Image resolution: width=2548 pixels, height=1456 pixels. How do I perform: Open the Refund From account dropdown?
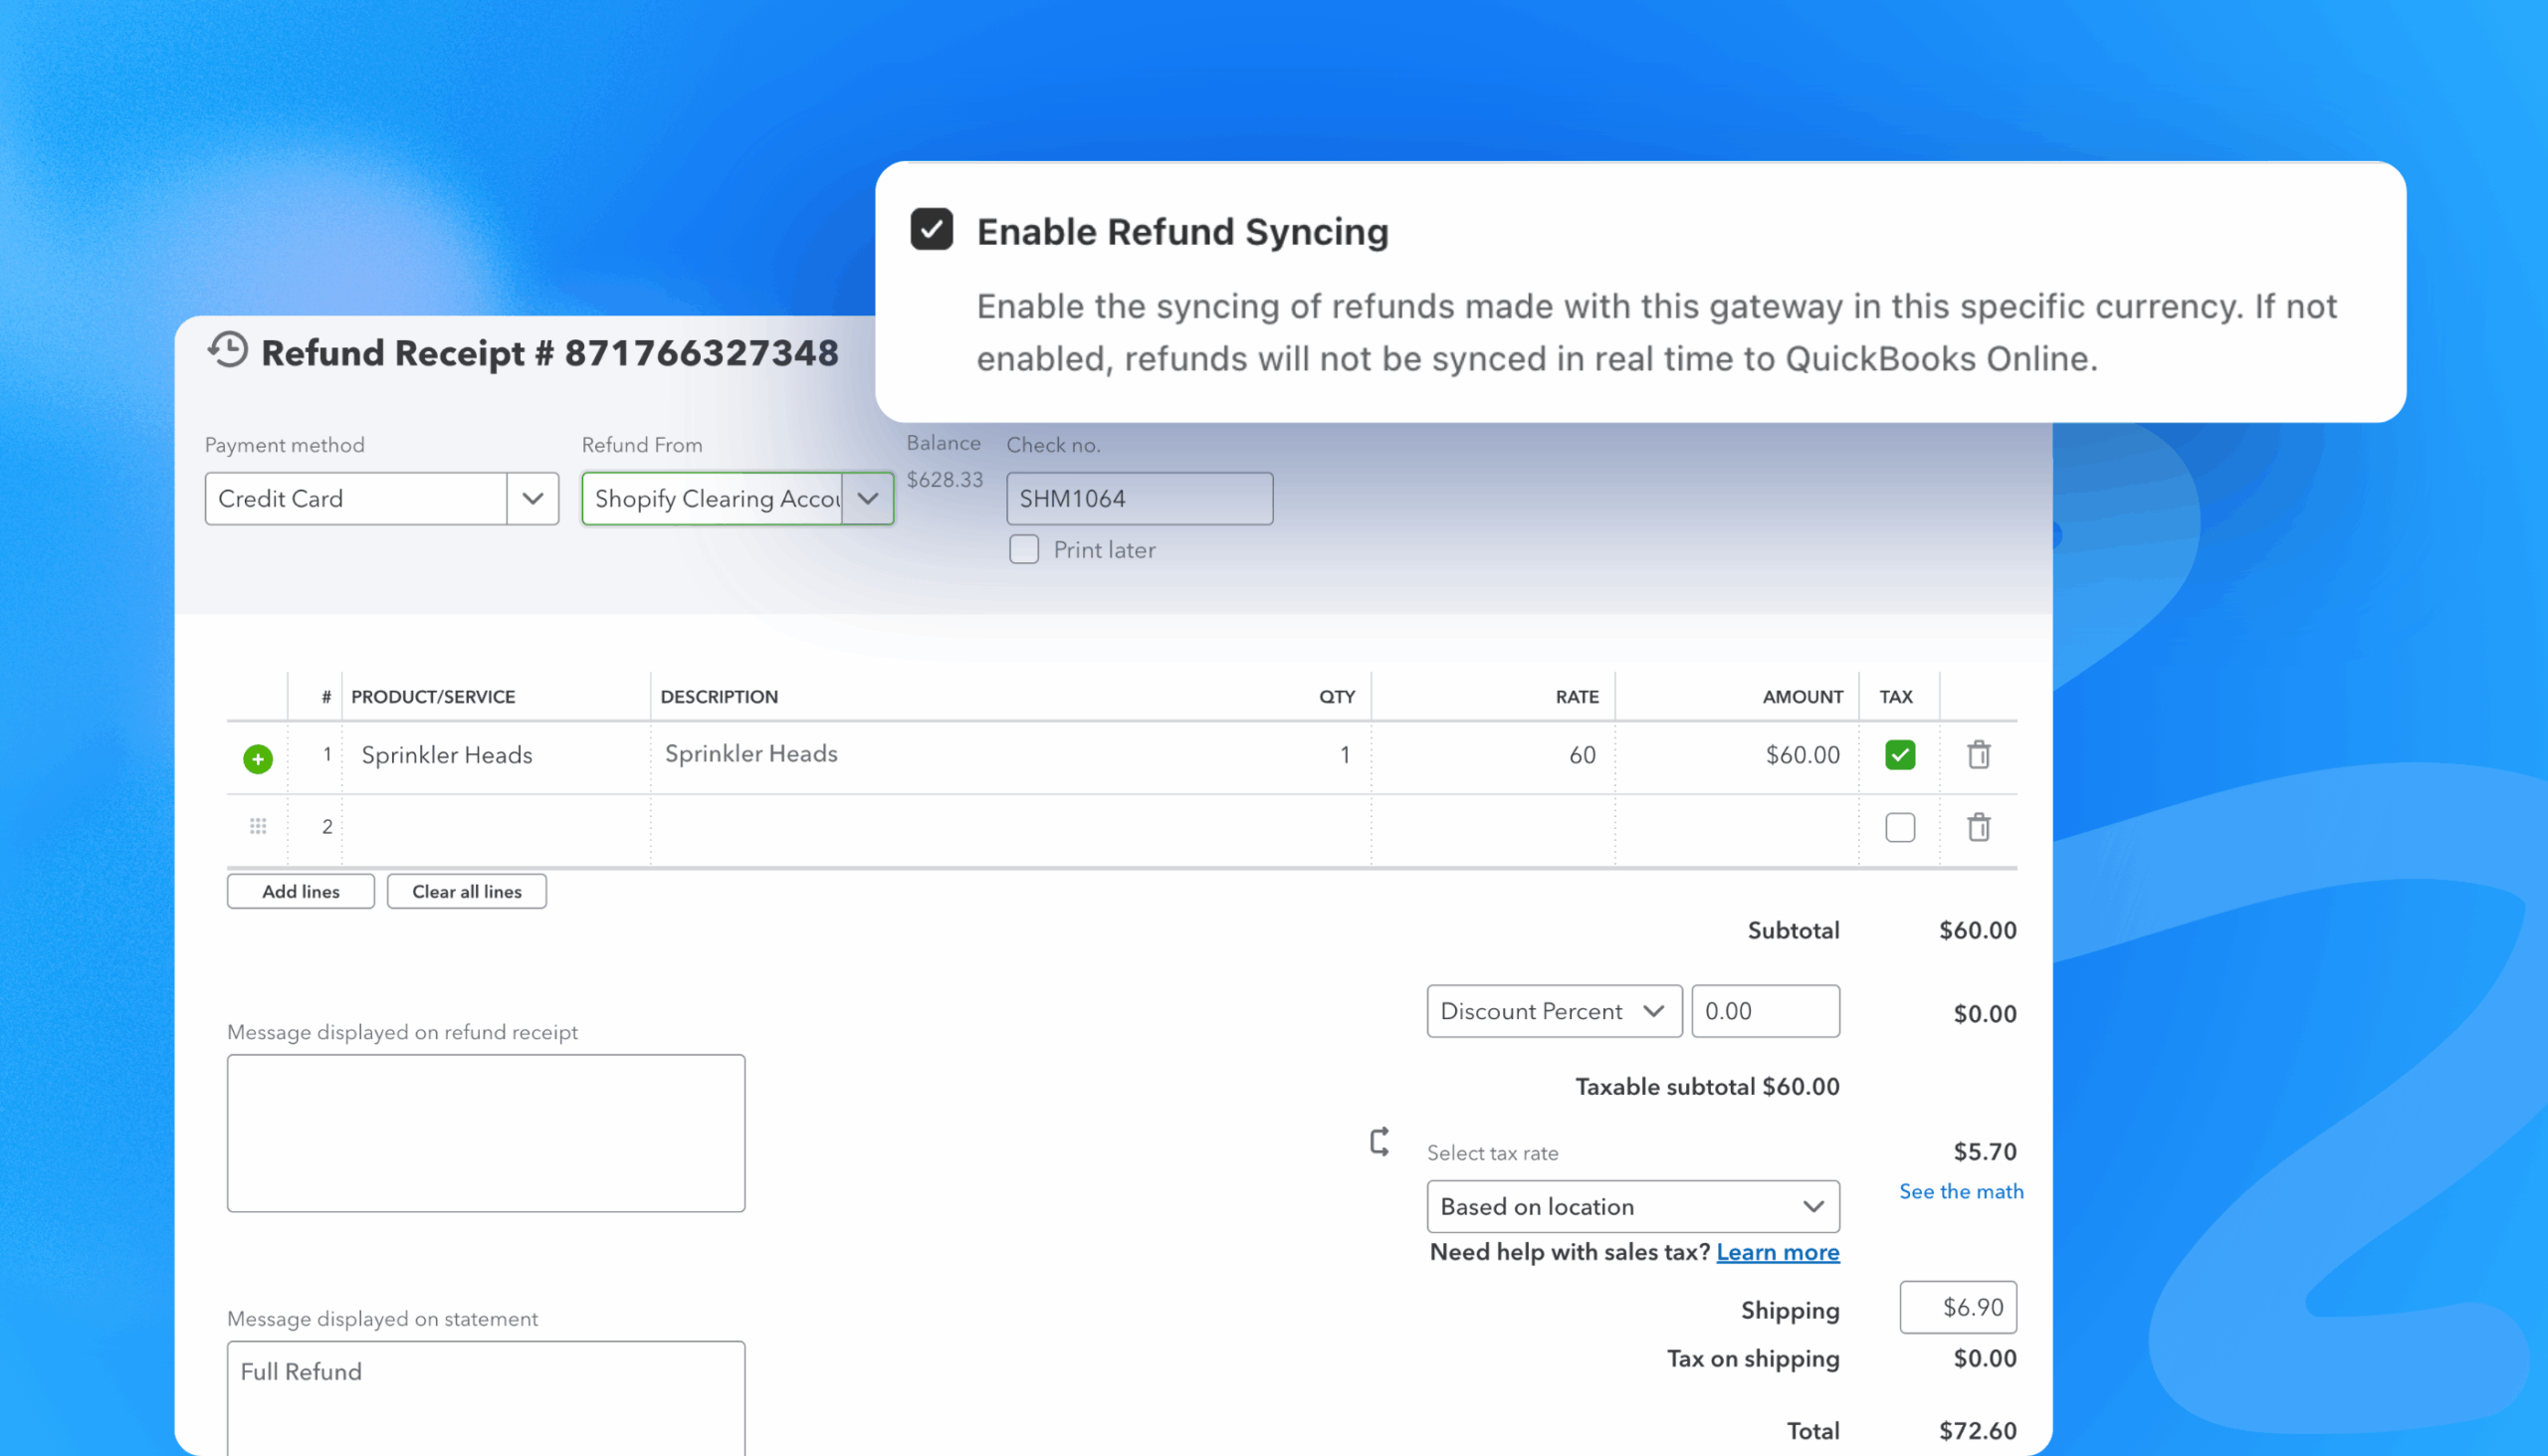867,498
